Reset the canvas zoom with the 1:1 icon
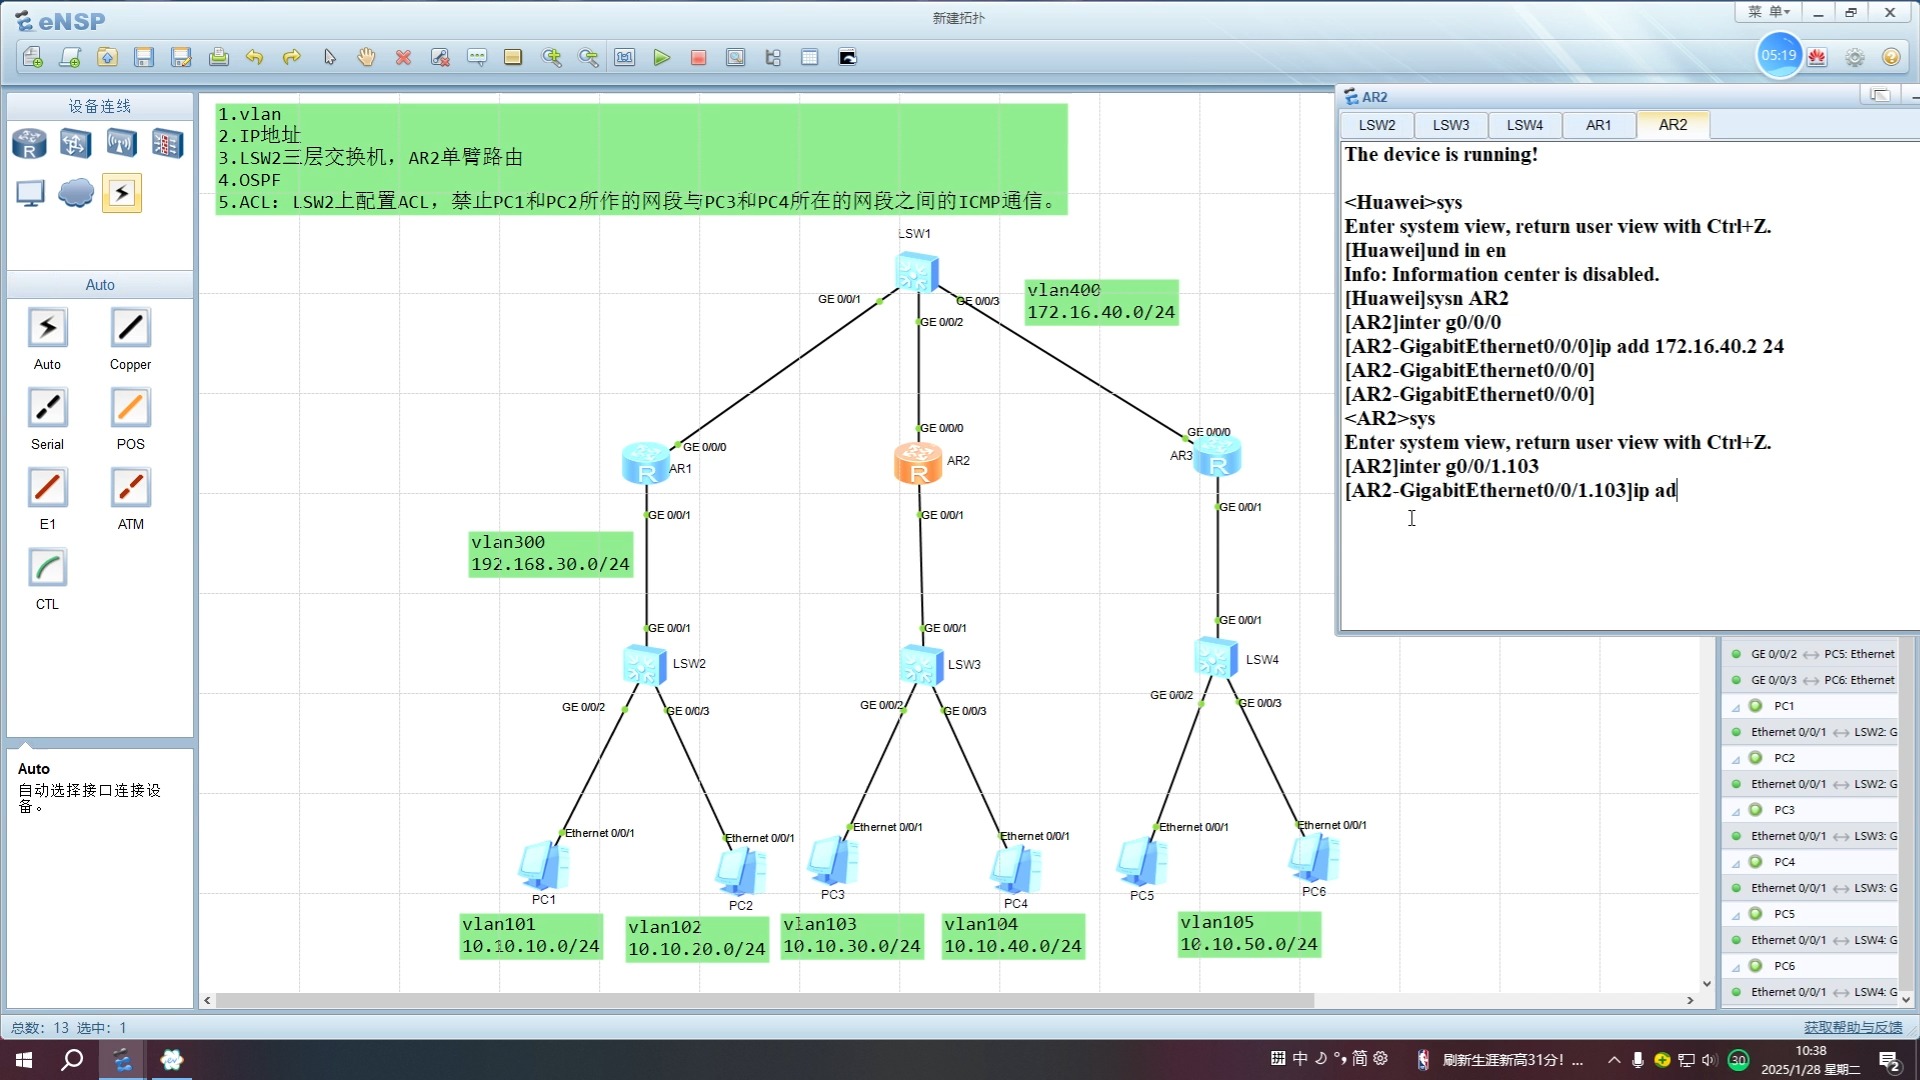This screenshot has width=1920, height=1080. (625, 57)
